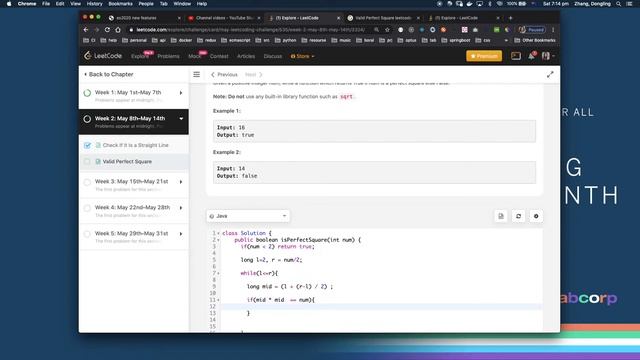The height and width of the screenshot is (360, 640).
Task: Switch to the Valid Perfect Square leetcode tab
Action: 384,18
